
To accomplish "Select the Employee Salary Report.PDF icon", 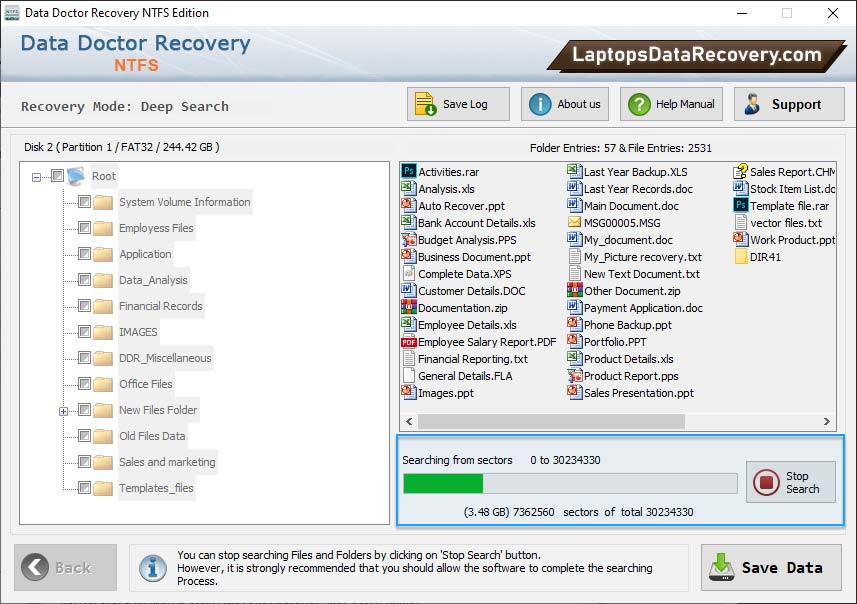I will [408, 342].
